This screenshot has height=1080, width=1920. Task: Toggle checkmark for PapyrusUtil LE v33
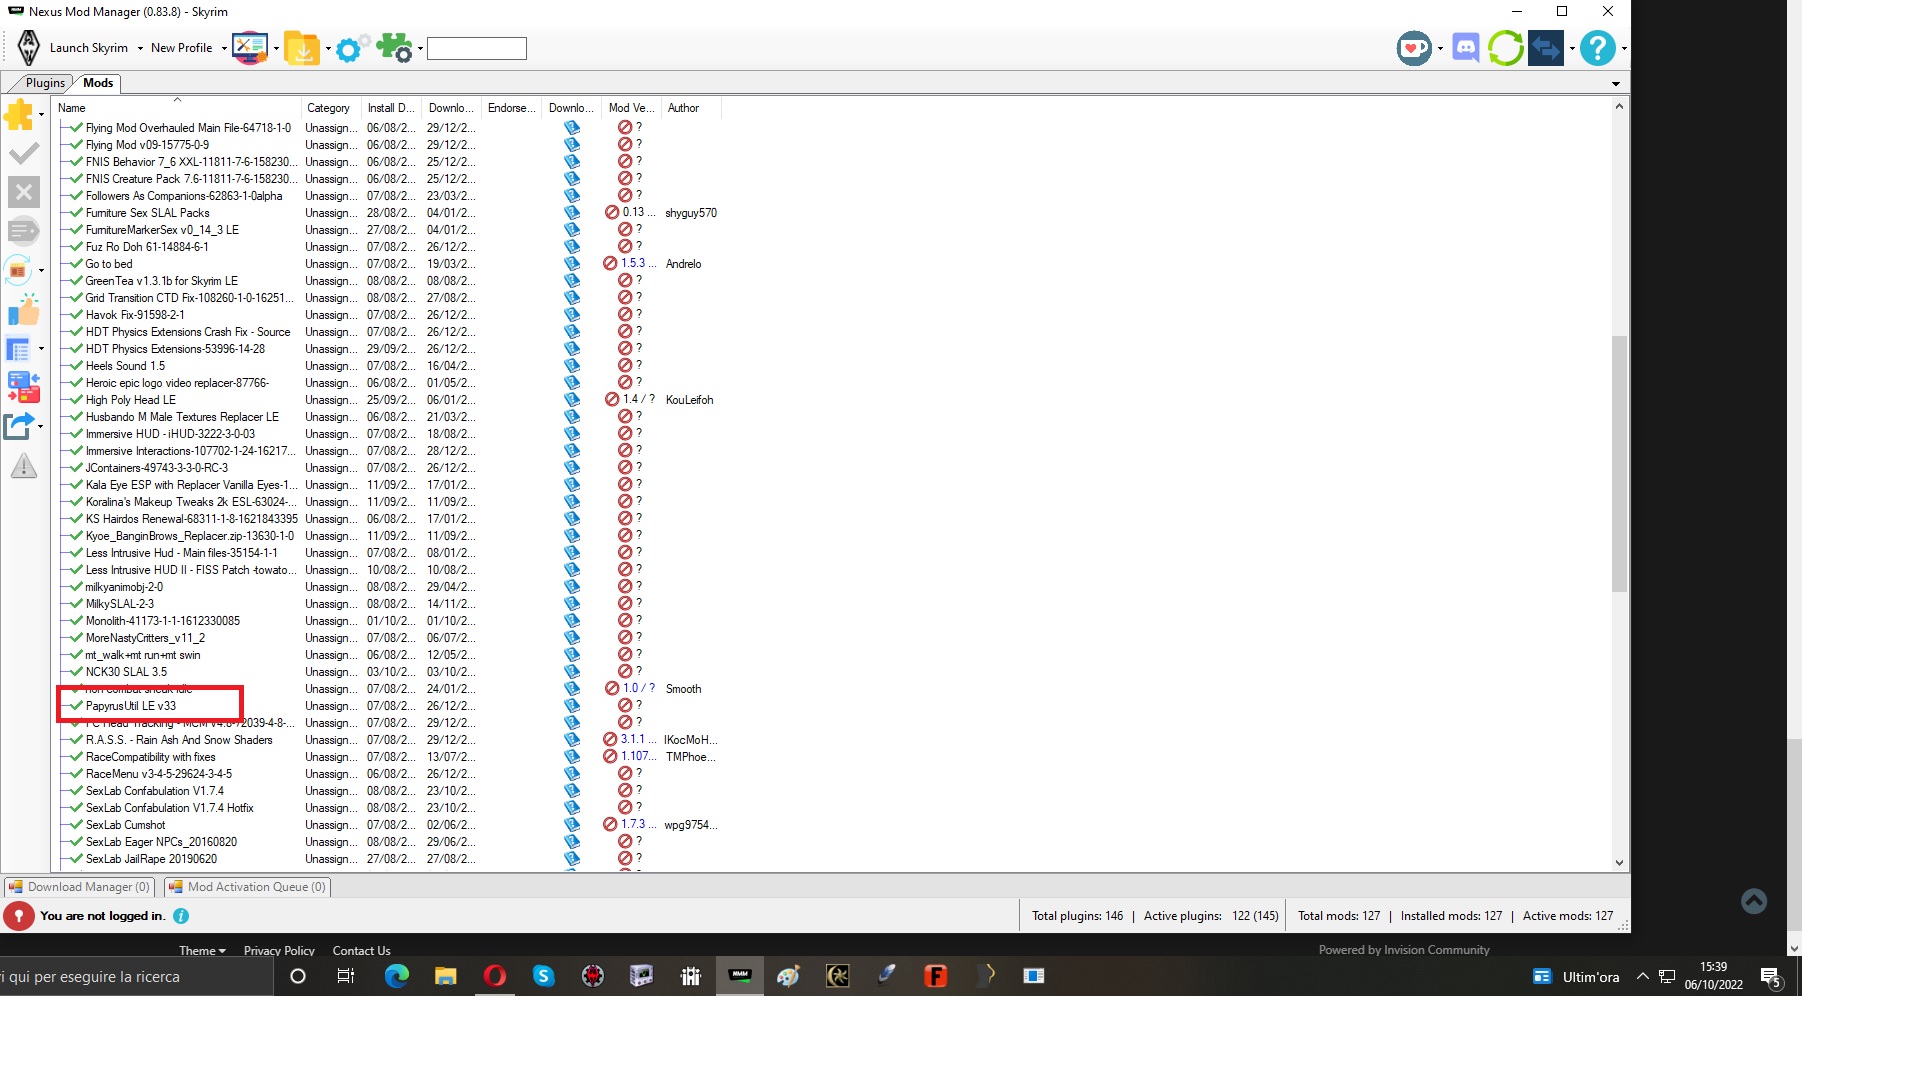point(76,706)
